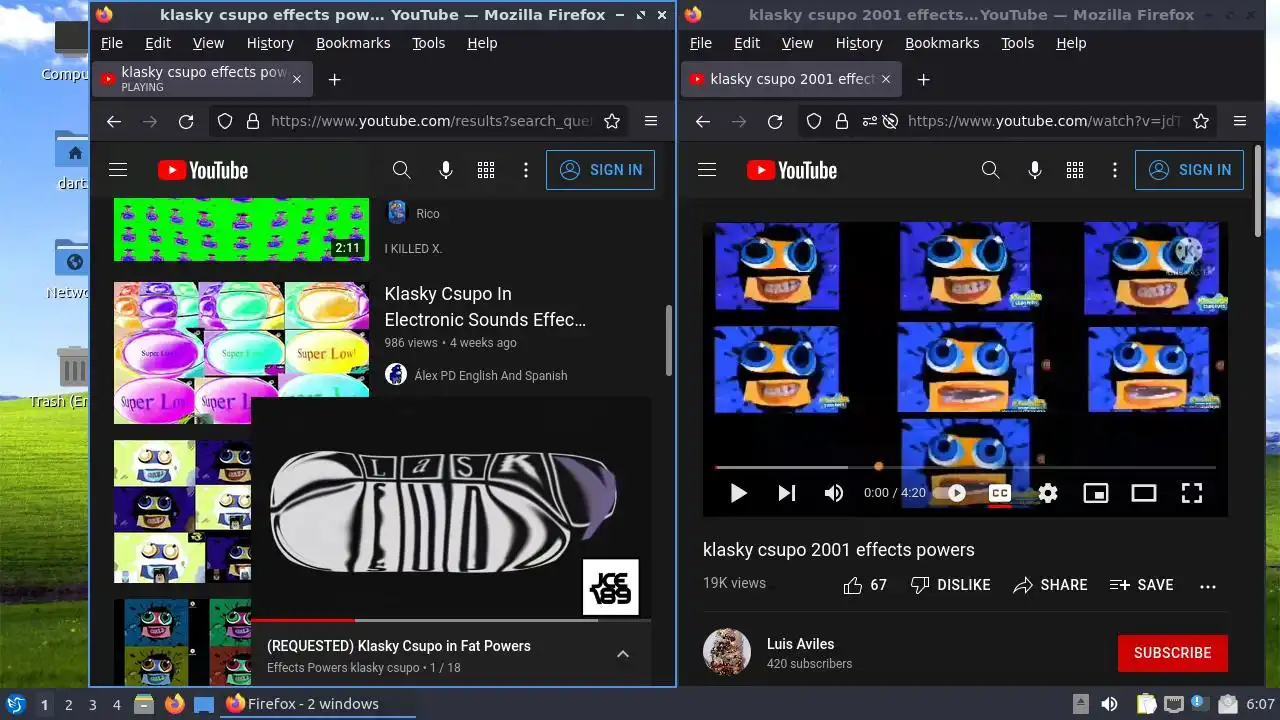Enter full screen video mode
This screenshot has height=720, width=1280.
coord(1192,493)
